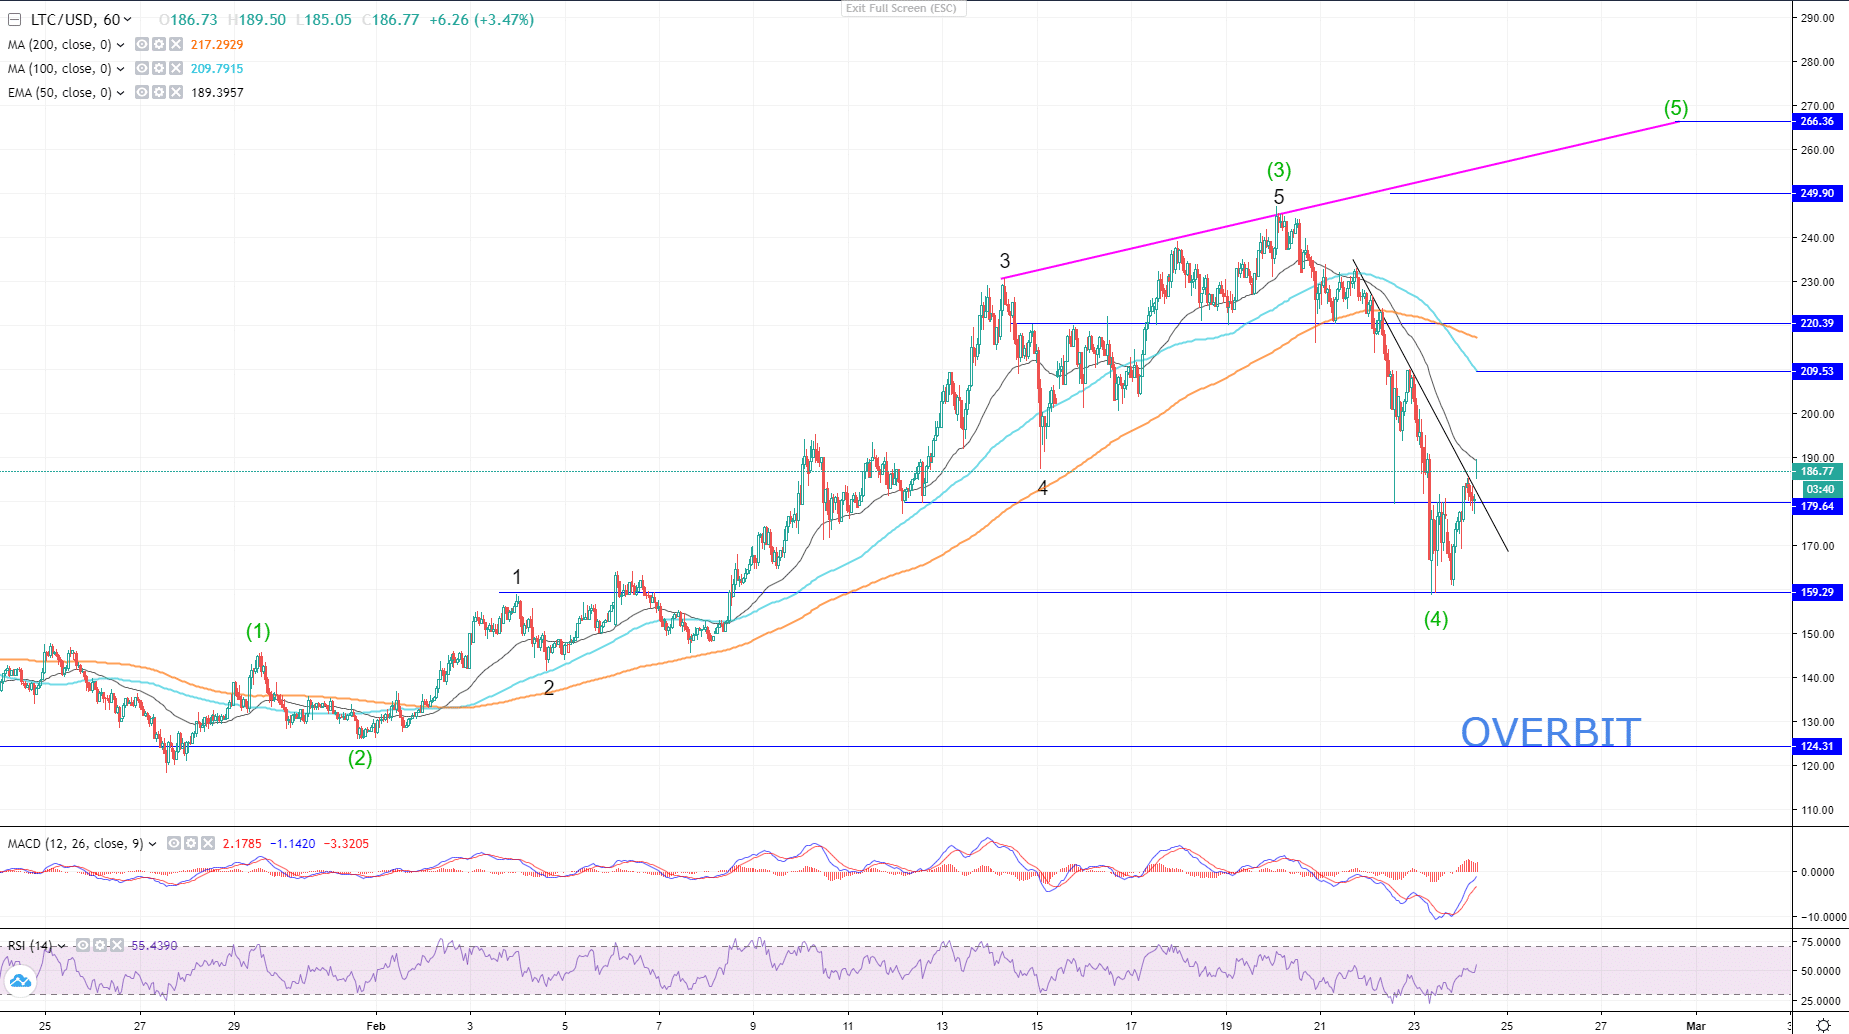Hide the MA 200 indicator with its eye icon
This screenshot has width=1849, height=1034.
click(x=142, y=44)
